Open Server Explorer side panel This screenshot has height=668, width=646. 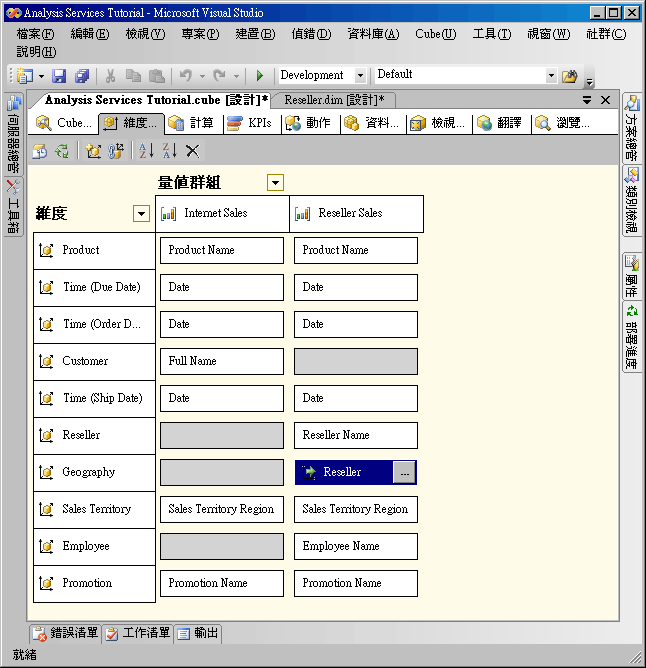14,134
